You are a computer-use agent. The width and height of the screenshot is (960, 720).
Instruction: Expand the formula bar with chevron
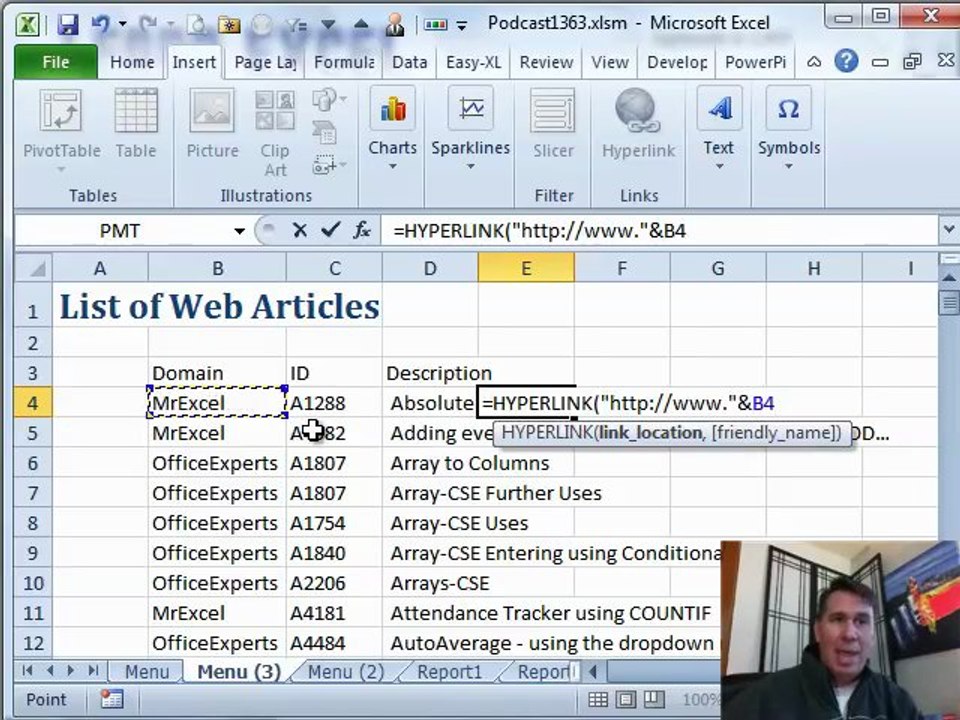[x=948, y=230]
